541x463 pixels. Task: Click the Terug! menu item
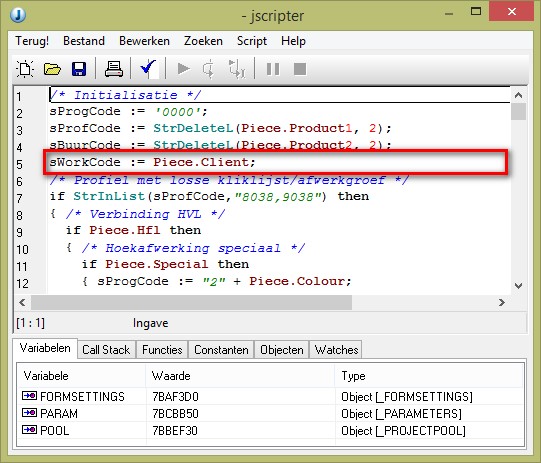pyautogui.click(x=32, y=41)
